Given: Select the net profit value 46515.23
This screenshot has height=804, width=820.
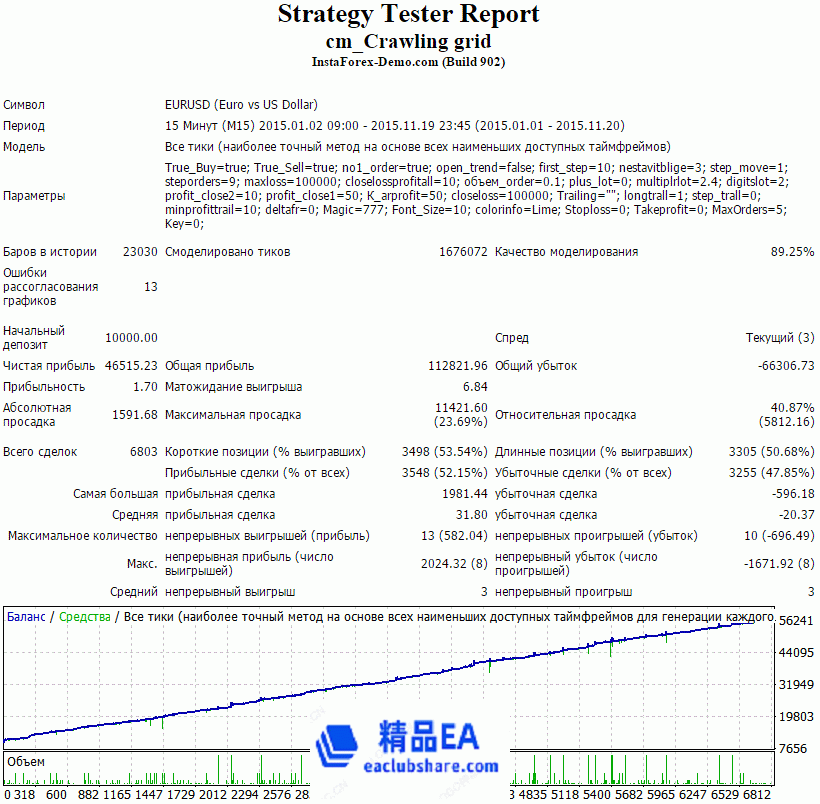Looking at the screenshot, I should pyautogui.click(x=130, y=366).
